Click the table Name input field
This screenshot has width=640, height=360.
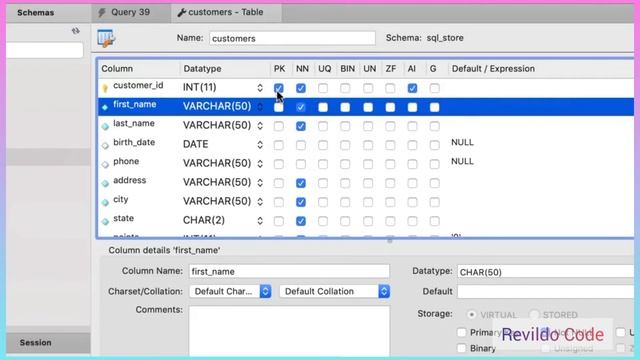click(292, 38)
